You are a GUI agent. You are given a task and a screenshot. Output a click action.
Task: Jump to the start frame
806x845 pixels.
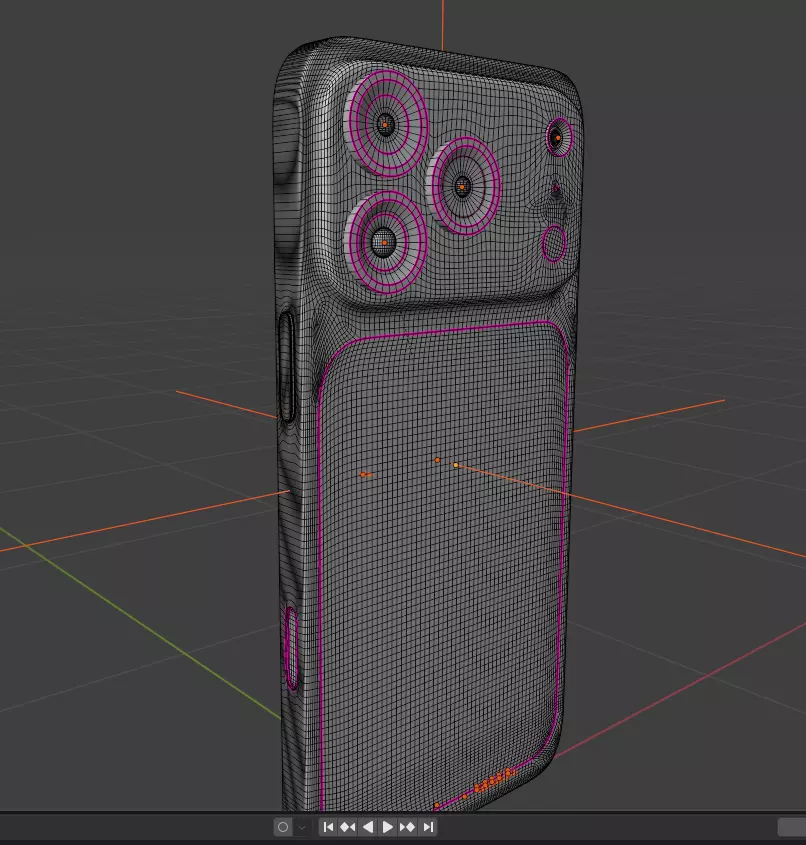(x=328, y=827)
